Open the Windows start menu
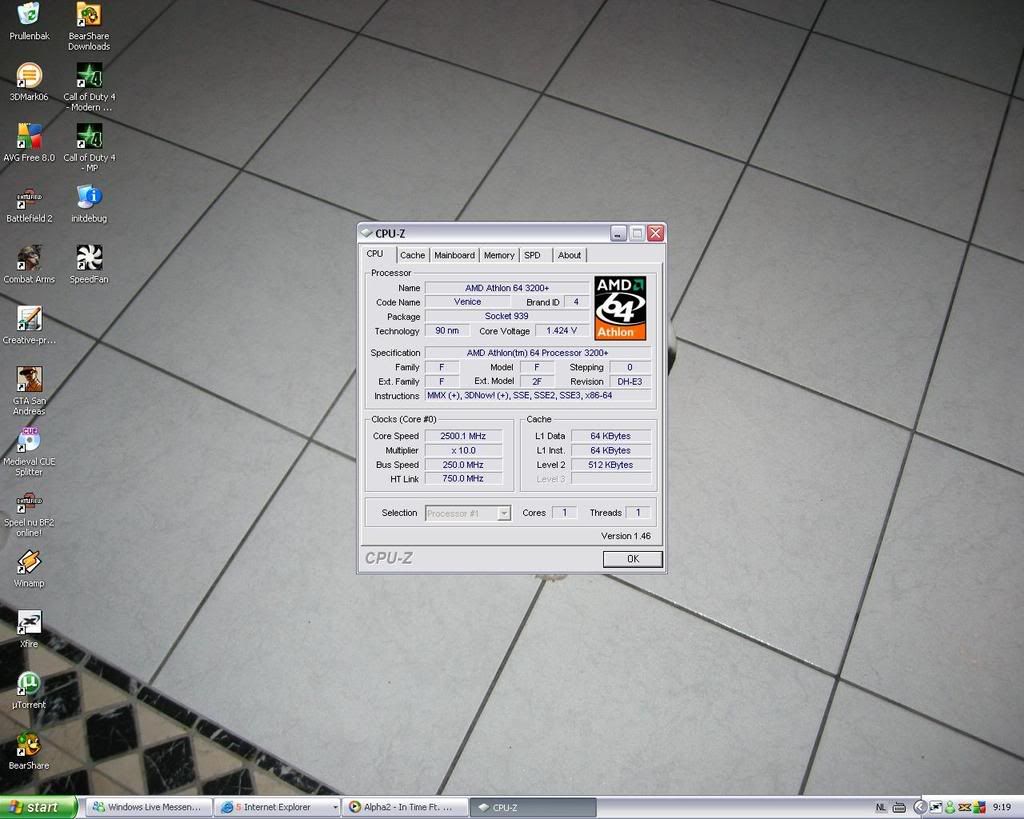The height and width of the screenshot is (819, 1024). [x=38, y=808]
